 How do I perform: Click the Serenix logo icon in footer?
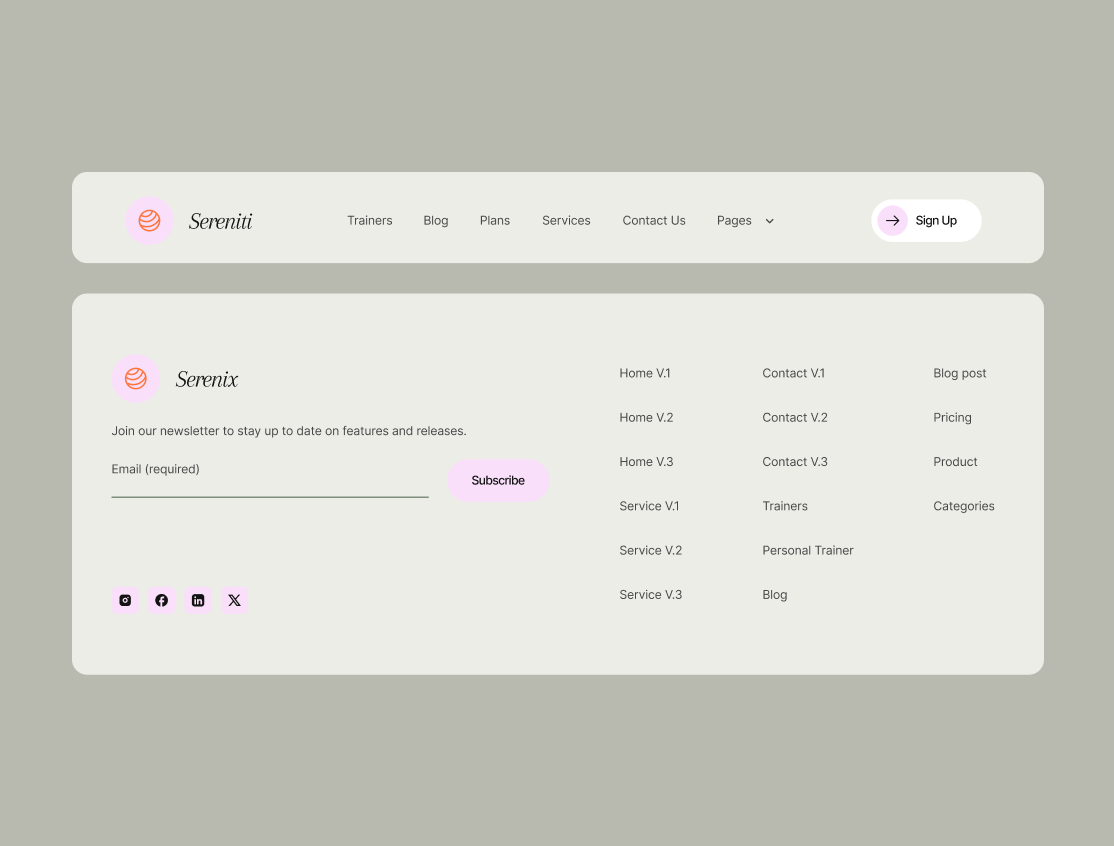click(x=136, y=379)
